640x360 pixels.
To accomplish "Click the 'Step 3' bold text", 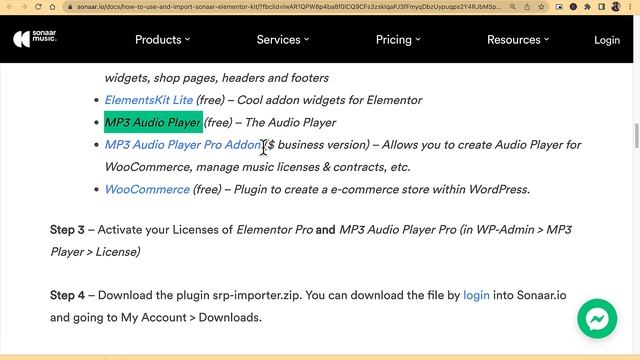I will pyautogui.click(x=67, y=230).
